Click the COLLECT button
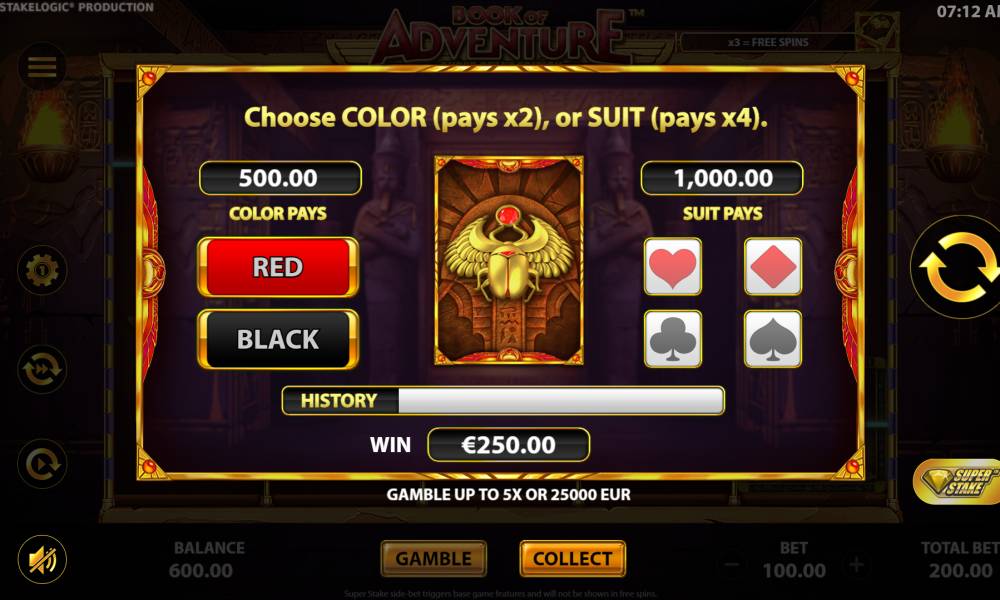The height and width of the screenshot is (600, 1000). point(573,559)
